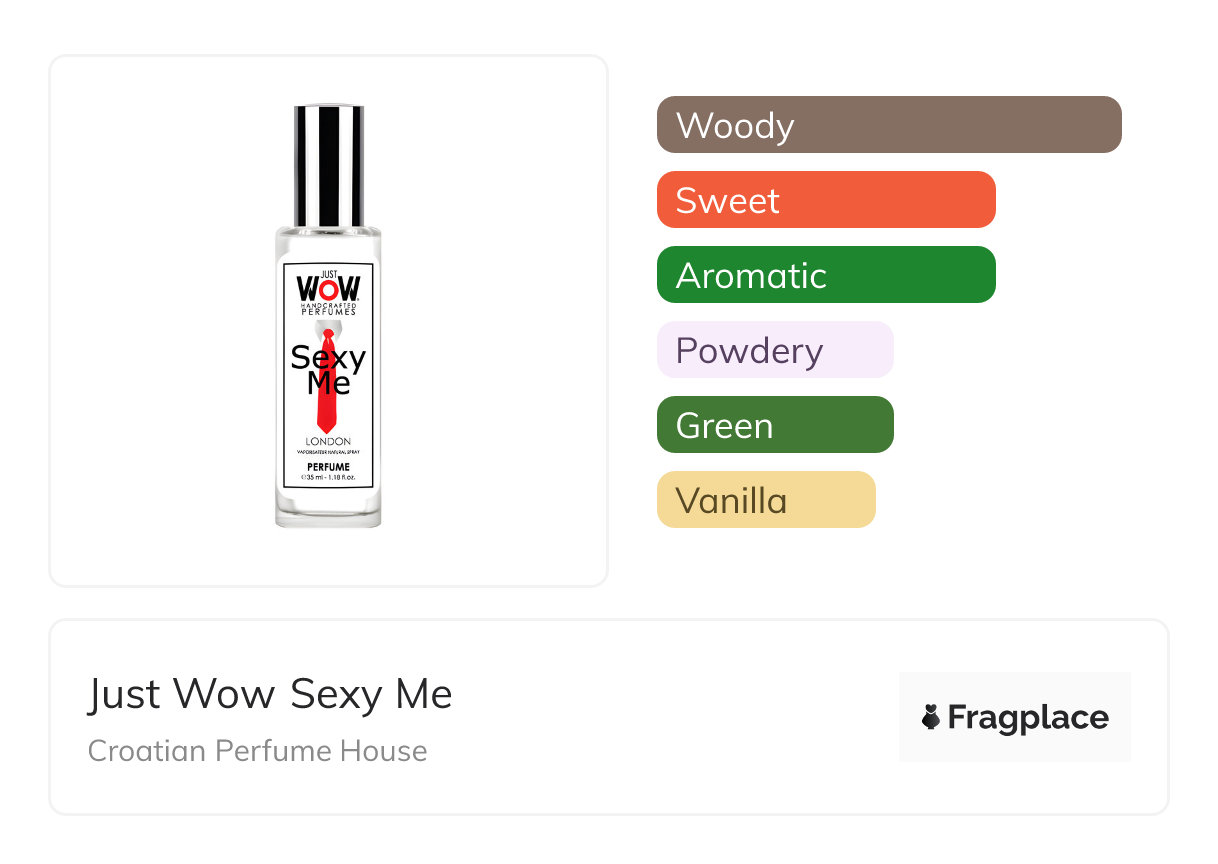Image resolution: width=1218 pixels, height=864 pixels.
Task: Click the clear glass base of the bottle
Action: [x=328, y=508]
